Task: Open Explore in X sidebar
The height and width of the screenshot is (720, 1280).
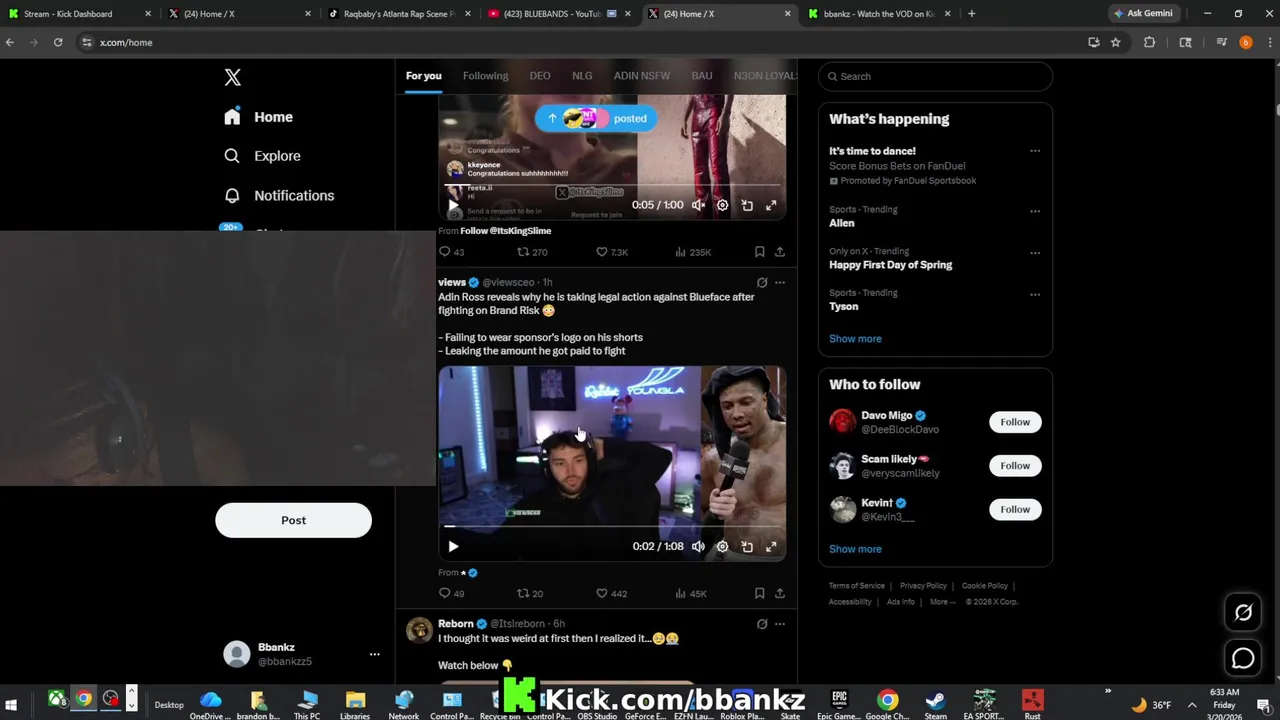Action: click(262, 156)
